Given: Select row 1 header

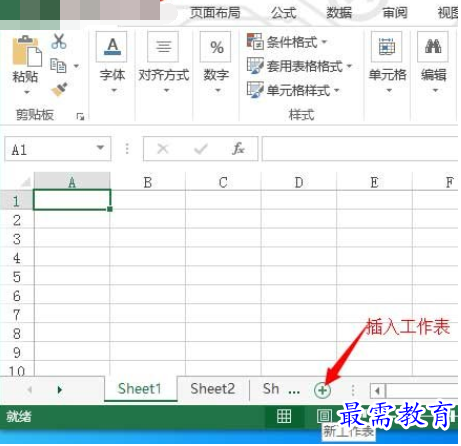Looking at the screenshot, I should [x=17, y=201].
